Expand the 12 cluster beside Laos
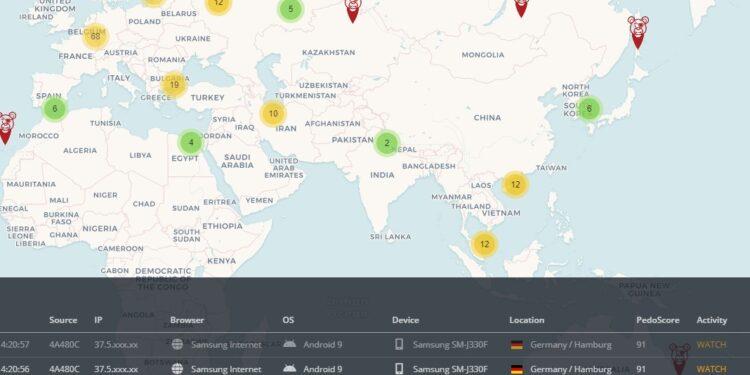Screen dimensions: 750x375 515,184
